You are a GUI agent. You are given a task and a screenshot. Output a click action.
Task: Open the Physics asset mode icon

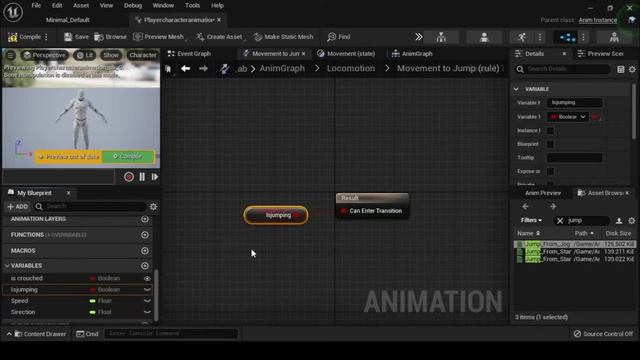coord(614,37)
